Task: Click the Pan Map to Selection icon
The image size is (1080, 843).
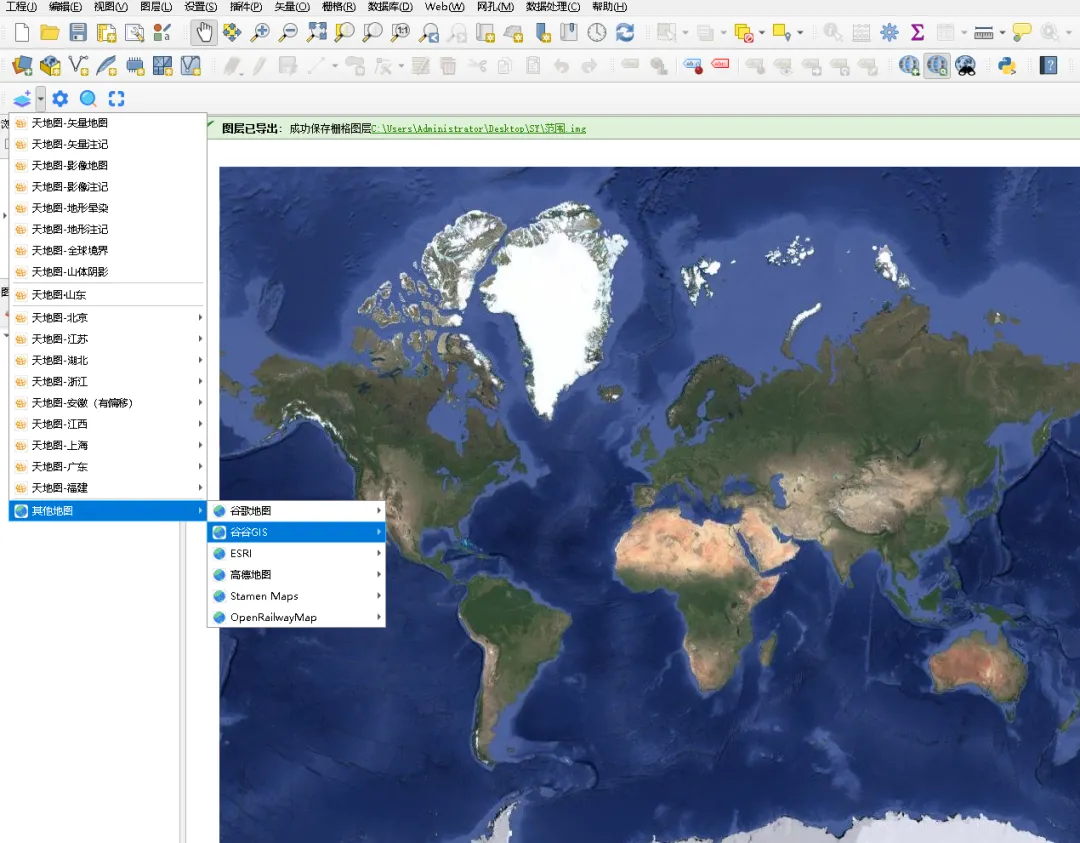Action: [232, 32]
